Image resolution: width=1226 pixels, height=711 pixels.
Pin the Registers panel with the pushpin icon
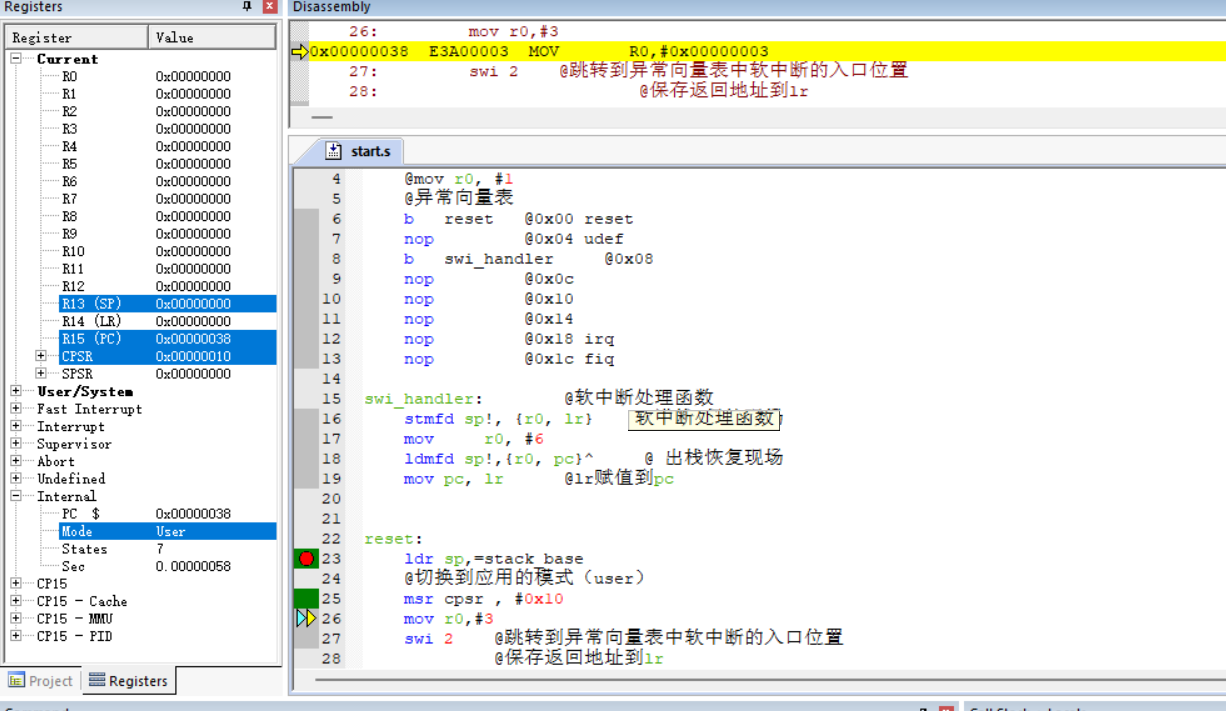[x=248, y=7]
